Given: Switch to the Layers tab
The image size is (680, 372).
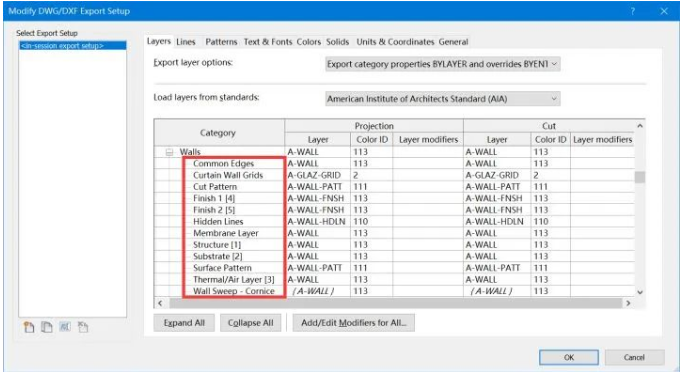Looking at the screenshot, I should tap(159, 41).
